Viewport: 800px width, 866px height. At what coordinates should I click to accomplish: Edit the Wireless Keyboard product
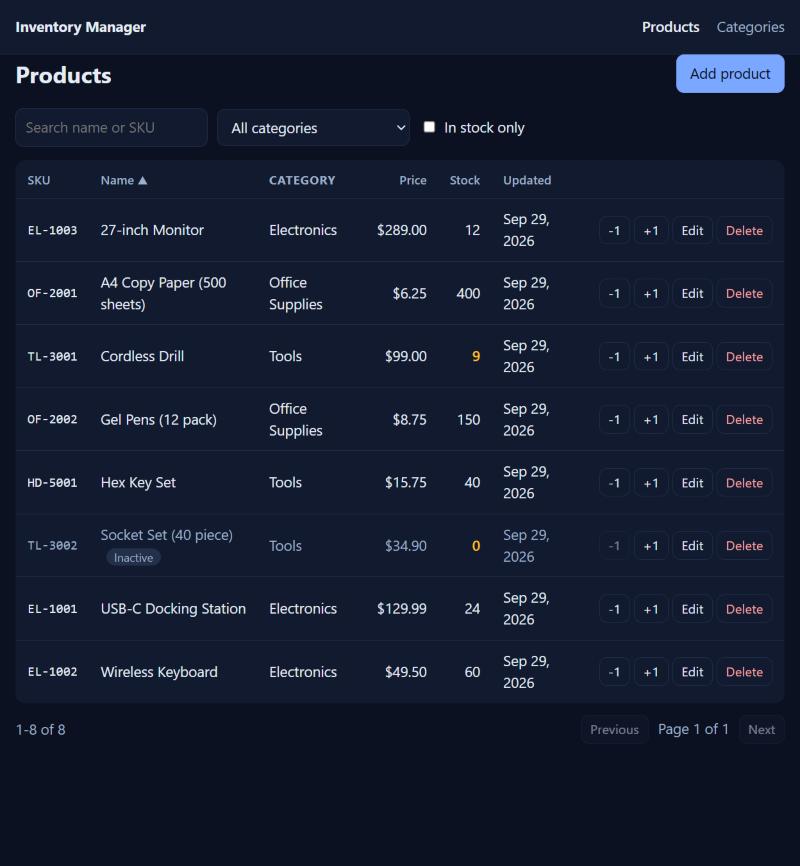point(692,672)
